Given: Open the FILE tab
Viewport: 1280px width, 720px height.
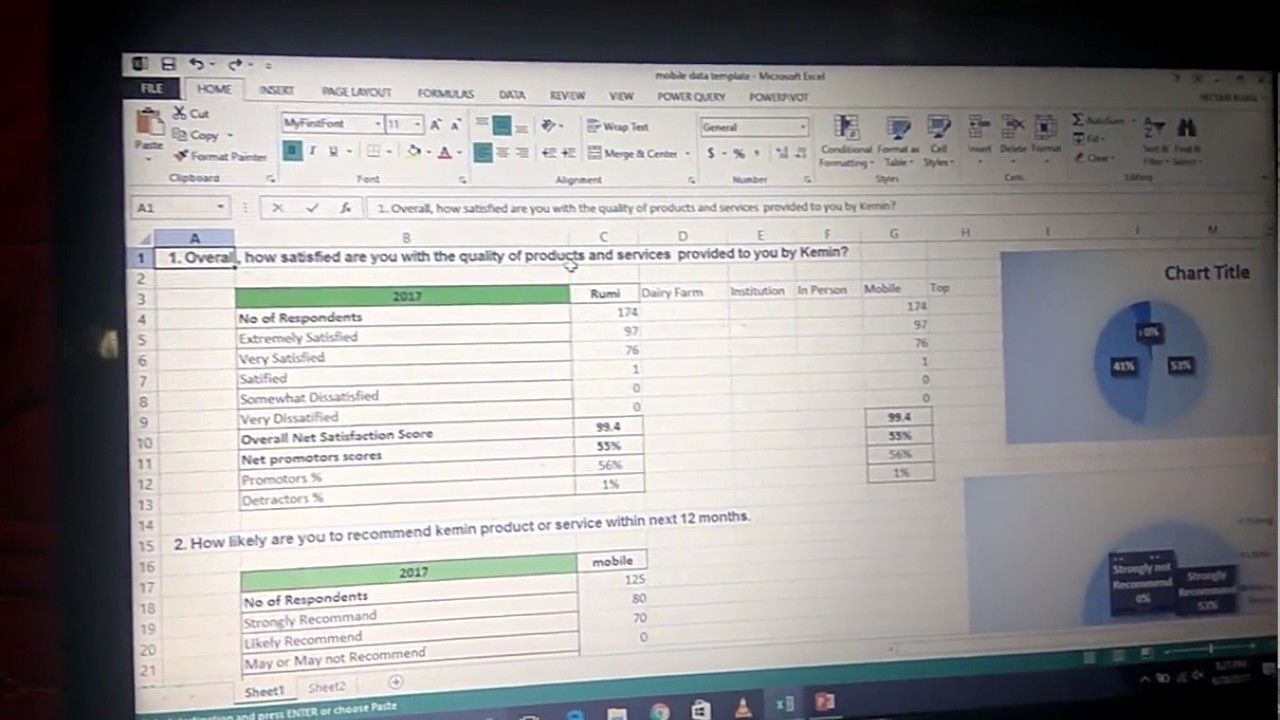Looking at the screenshot, I should (152, 88).
